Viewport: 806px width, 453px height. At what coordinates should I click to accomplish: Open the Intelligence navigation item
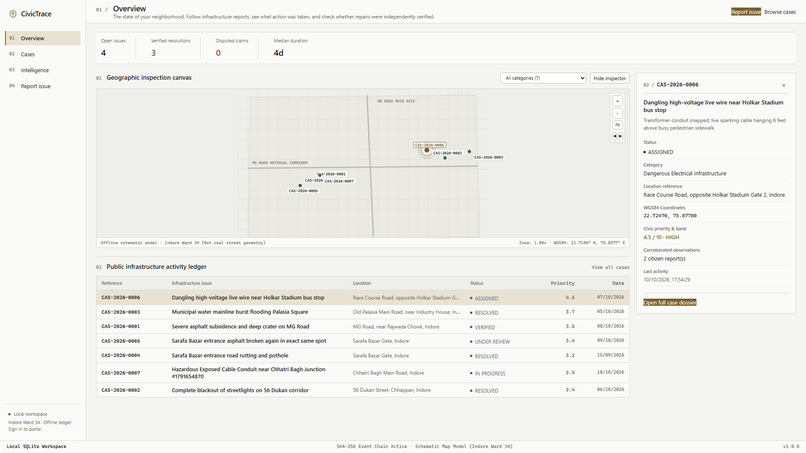[x=43, y=70]
